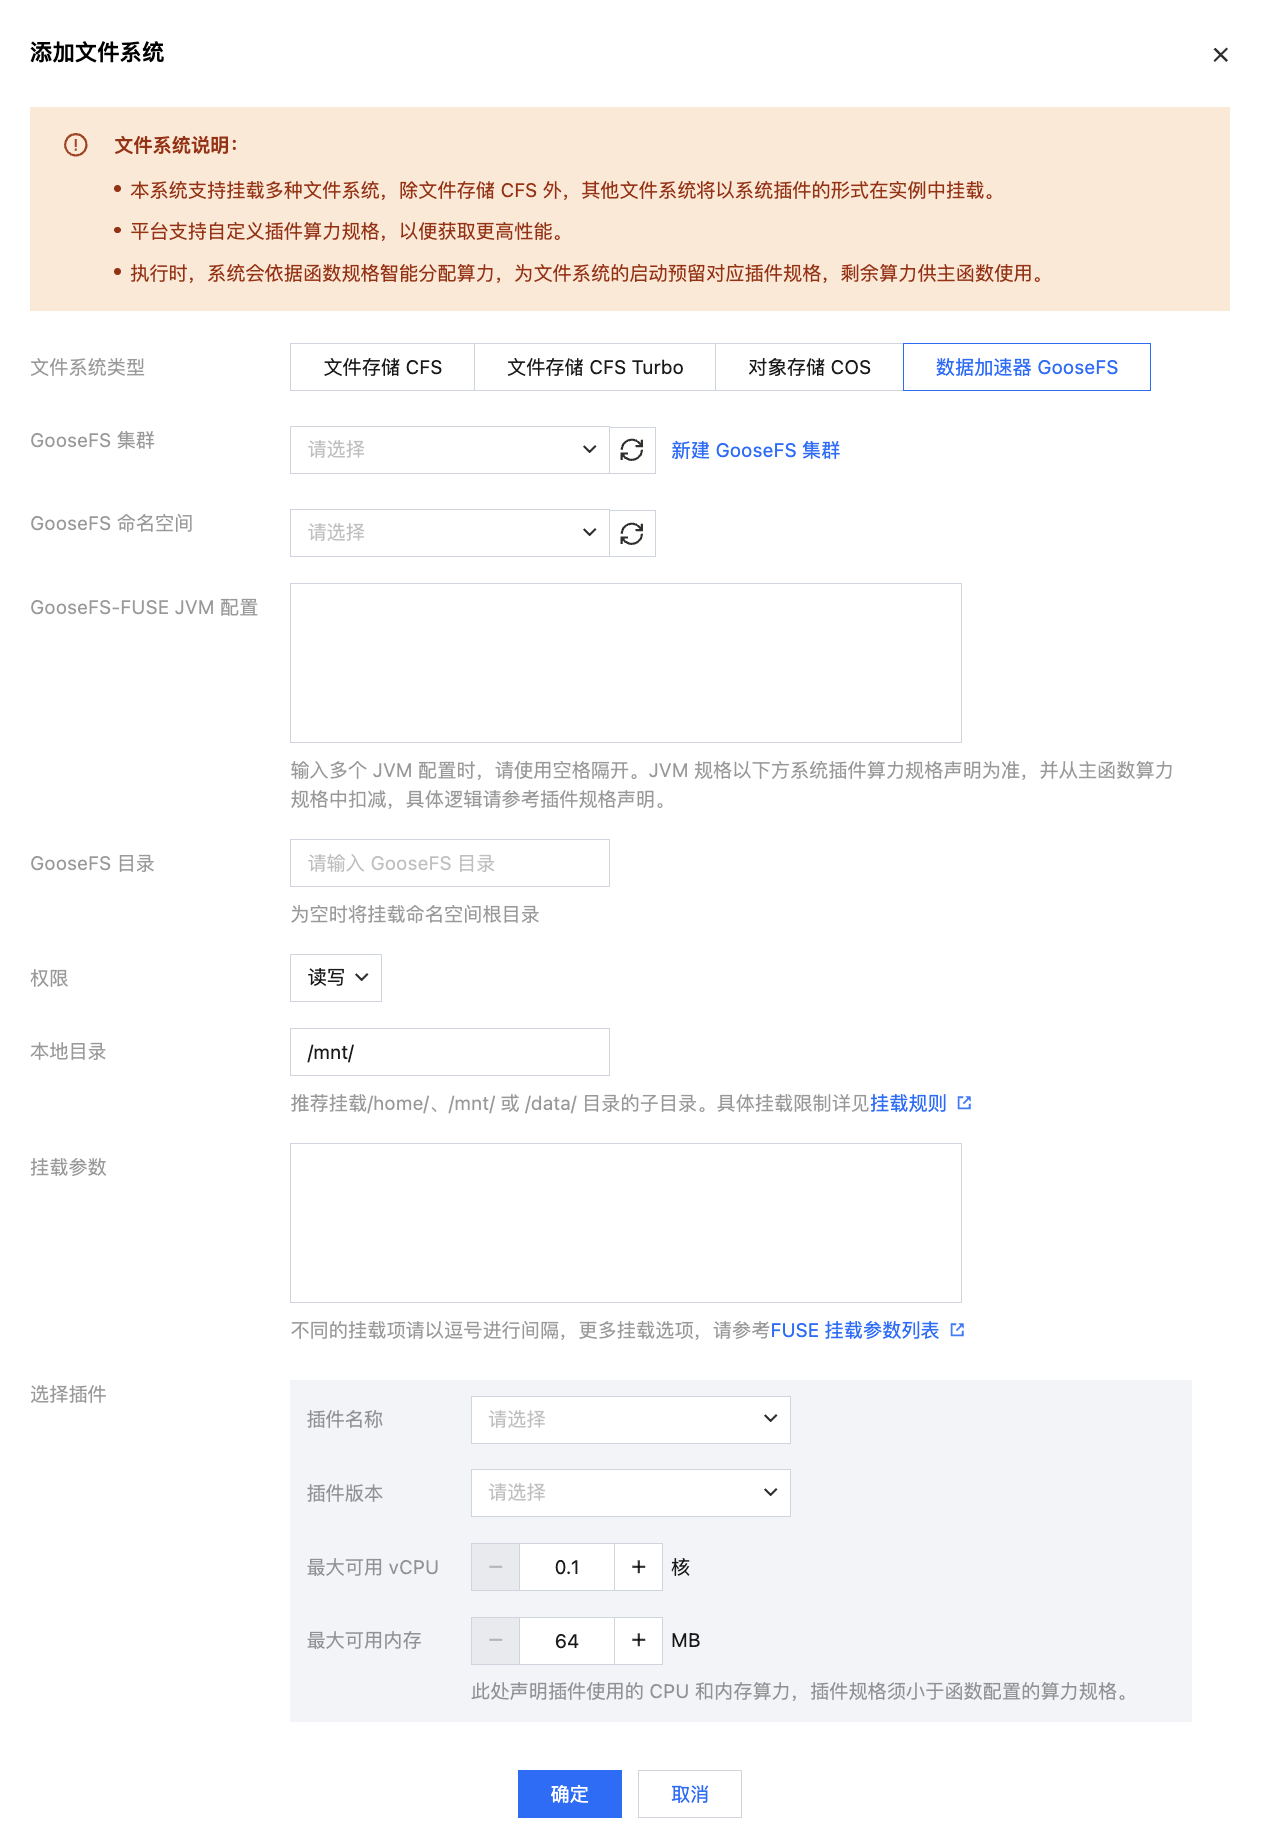The image size is (1266, 1844).
Task: Click the 添加文件系统 dialog title
Action: click(x=97, y=52)
